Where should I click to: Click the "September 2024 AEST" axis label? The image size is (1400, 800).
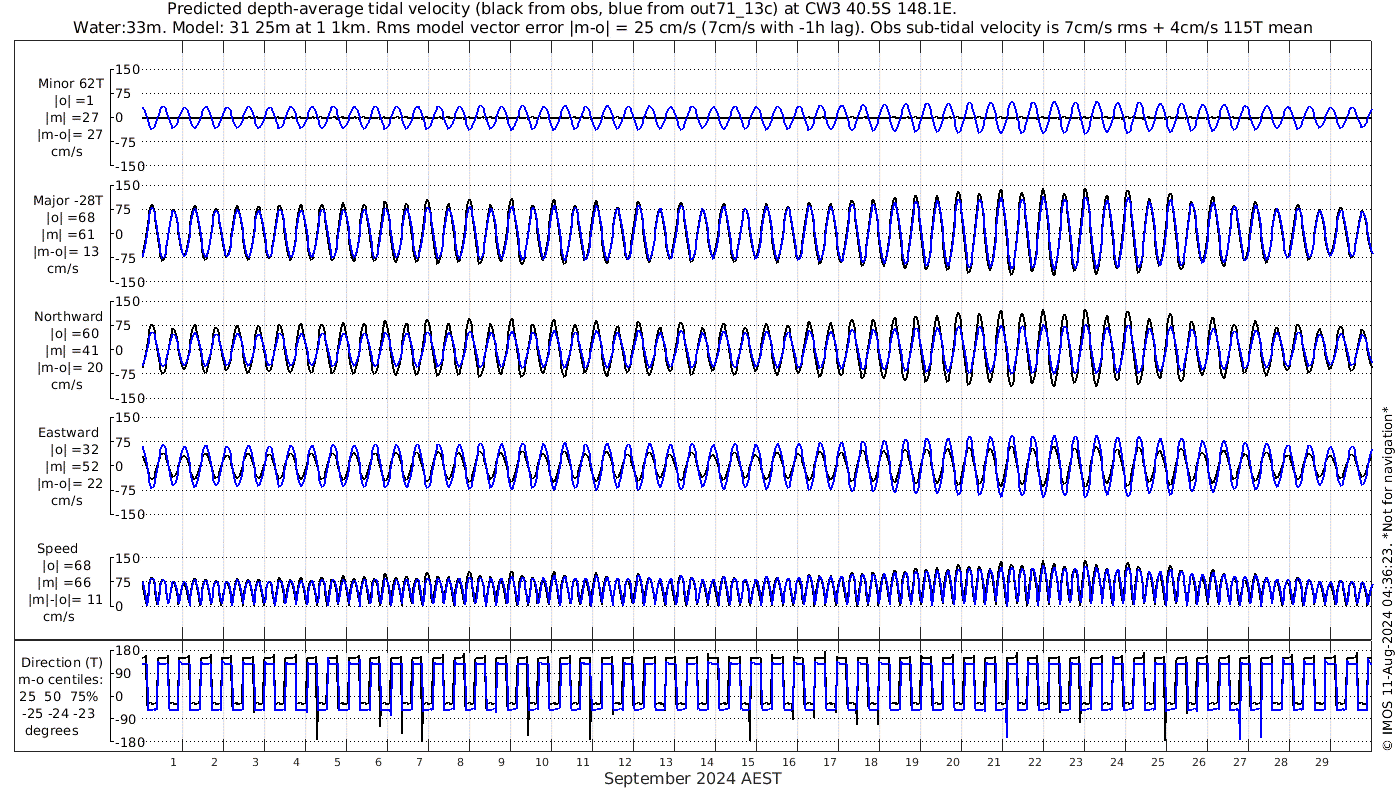[692, 778]
